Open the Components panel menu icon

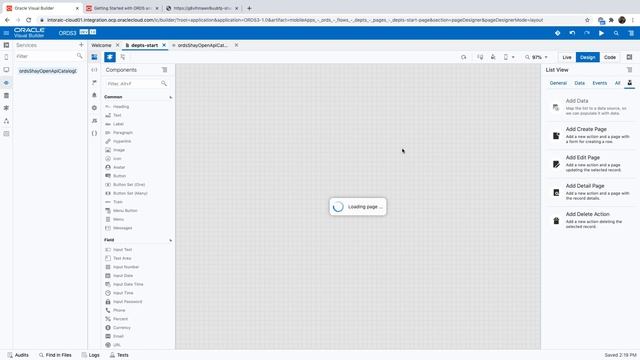coord(164,70)
